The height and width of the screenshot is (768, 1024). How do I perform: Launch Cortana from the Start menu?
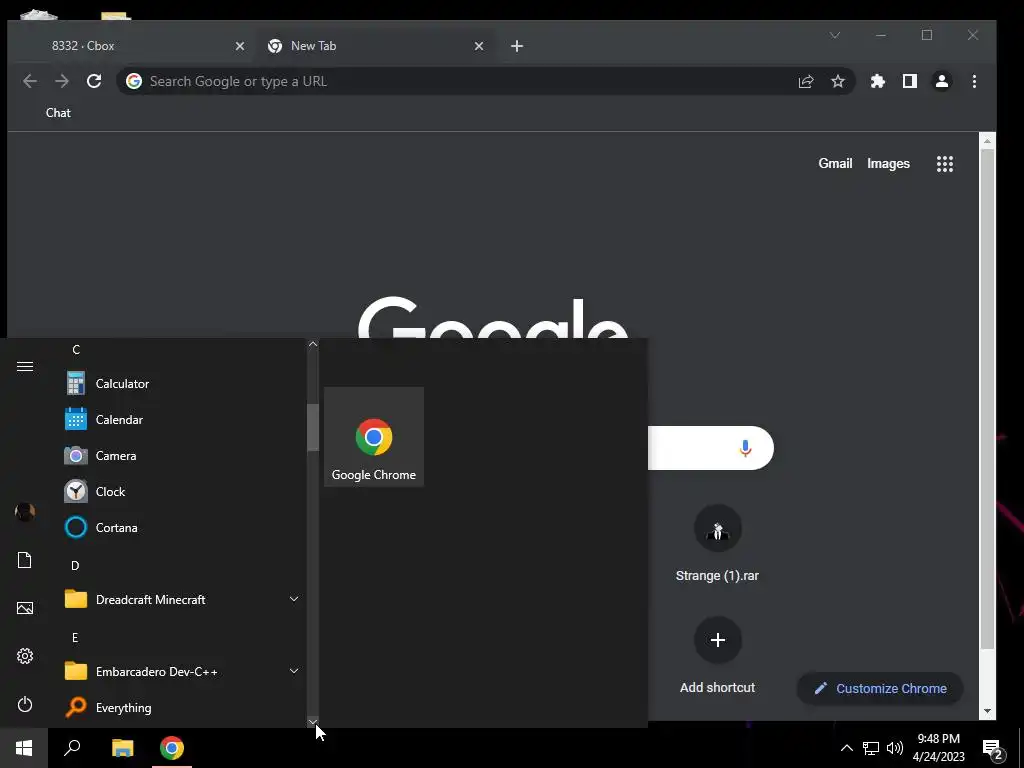[182, 527]
